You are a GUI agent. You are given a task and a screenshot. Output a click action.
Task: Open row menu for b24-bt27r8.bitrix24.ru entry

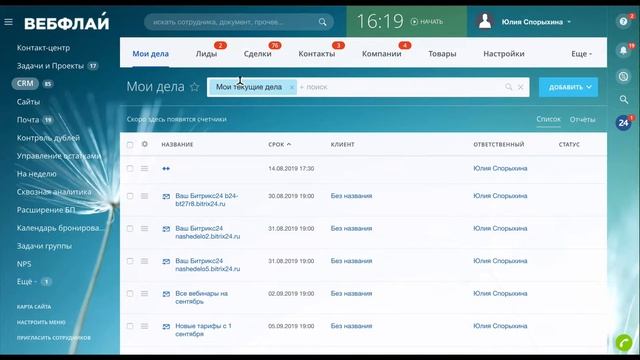tap(144, 196)
